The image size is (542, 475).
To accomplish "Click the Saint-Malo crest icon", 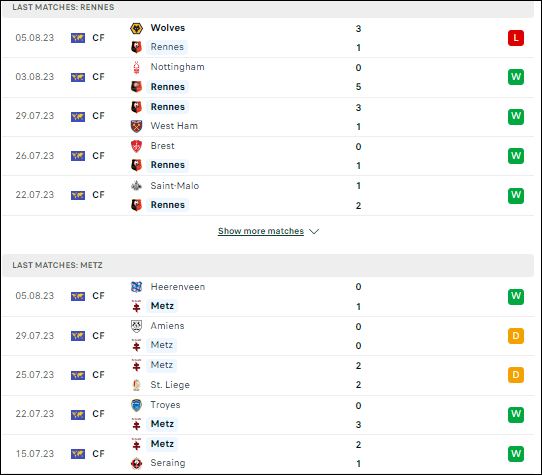I will tap(136, 186).
